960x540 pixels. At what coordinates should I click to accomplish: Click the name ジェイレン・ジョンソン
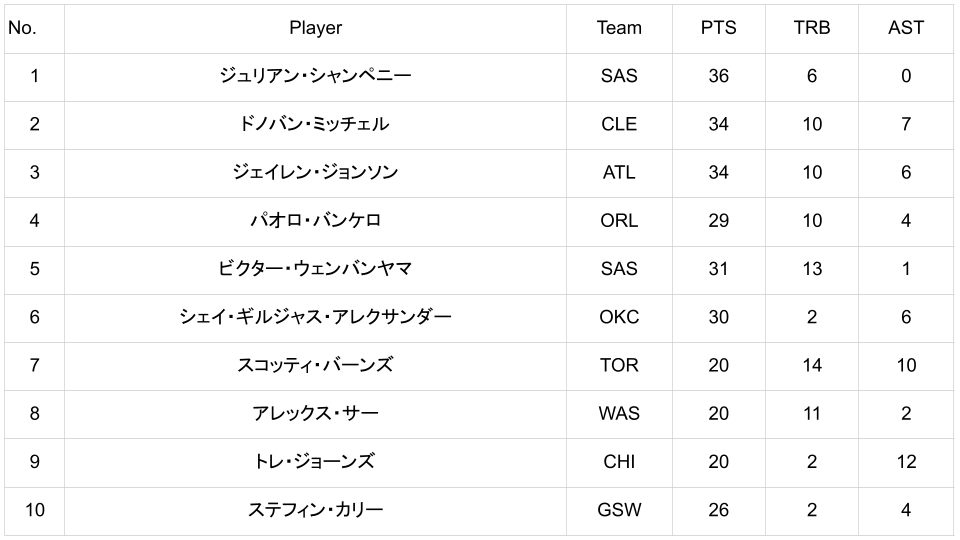tap(315, 172)
